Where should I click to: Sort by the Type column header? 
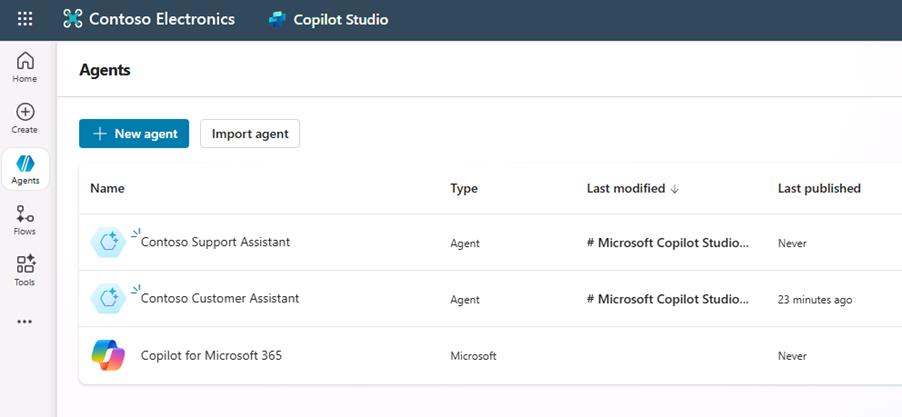pos(464,188)
